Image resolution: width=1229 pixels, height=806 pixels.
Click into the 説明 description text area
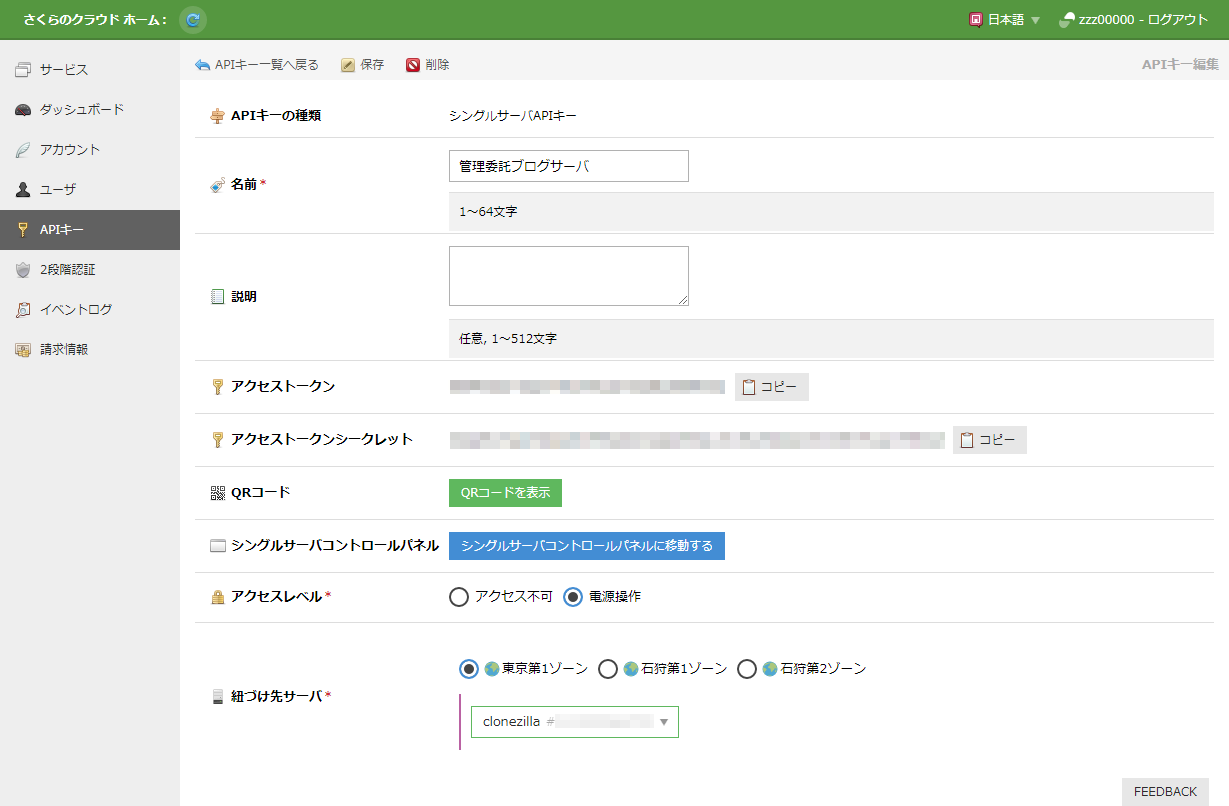568,276
